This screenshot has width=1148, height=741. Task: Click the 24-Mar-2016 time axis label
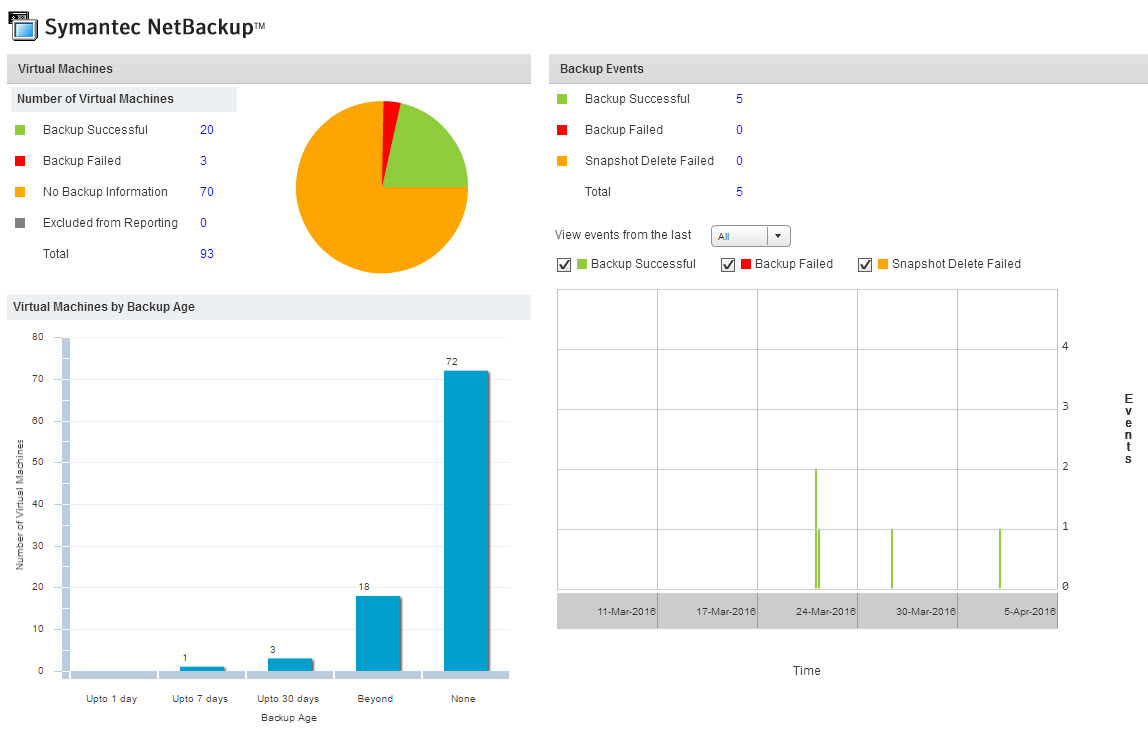[x=826, y=611]
